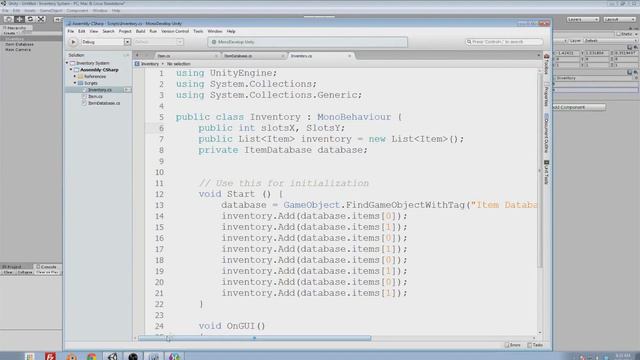Open the Search menu in MonoDevelop

click(x=108, y=31)
